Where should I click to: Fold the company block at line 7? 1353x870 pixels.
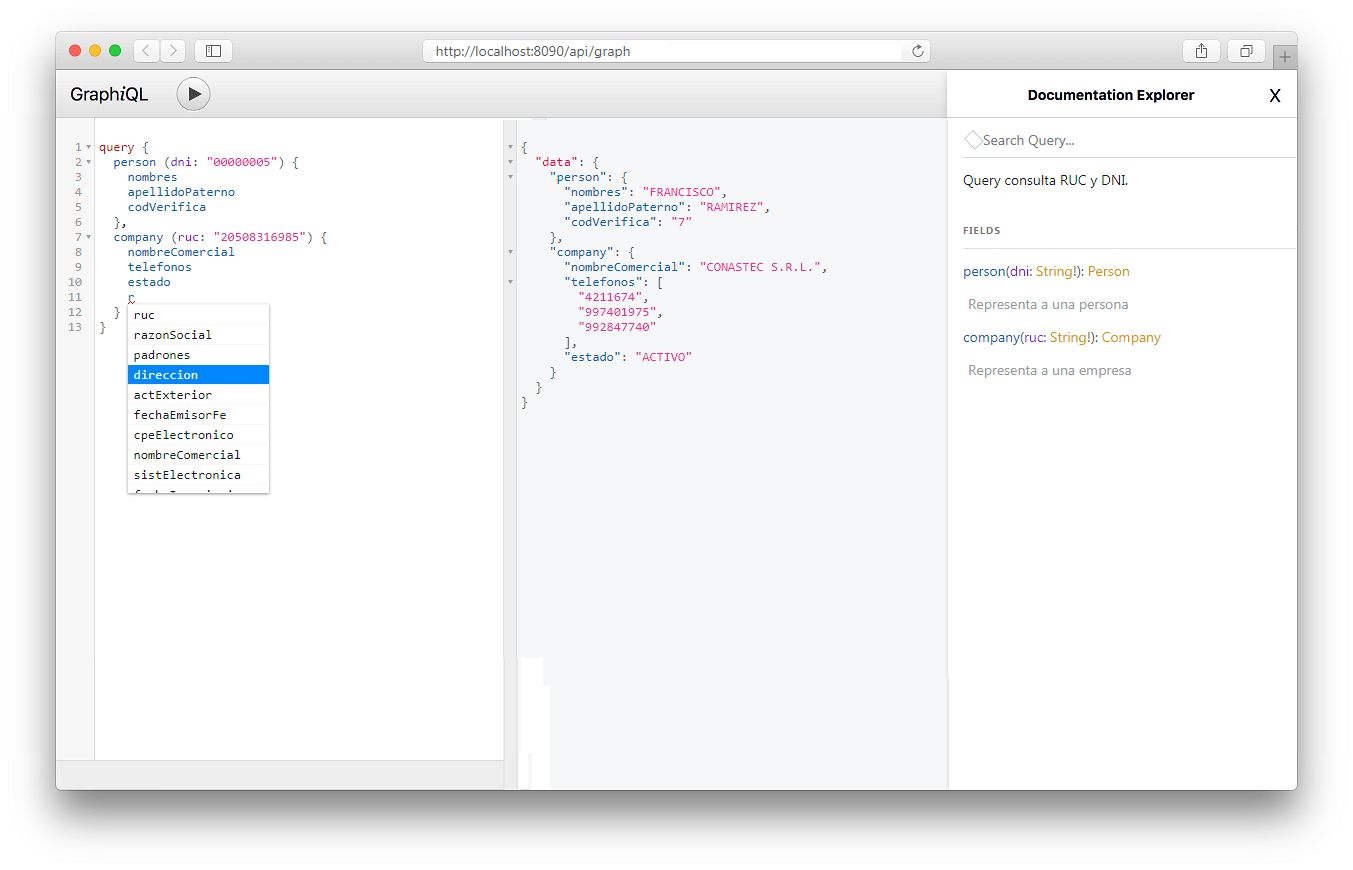(x=89, y=238)
